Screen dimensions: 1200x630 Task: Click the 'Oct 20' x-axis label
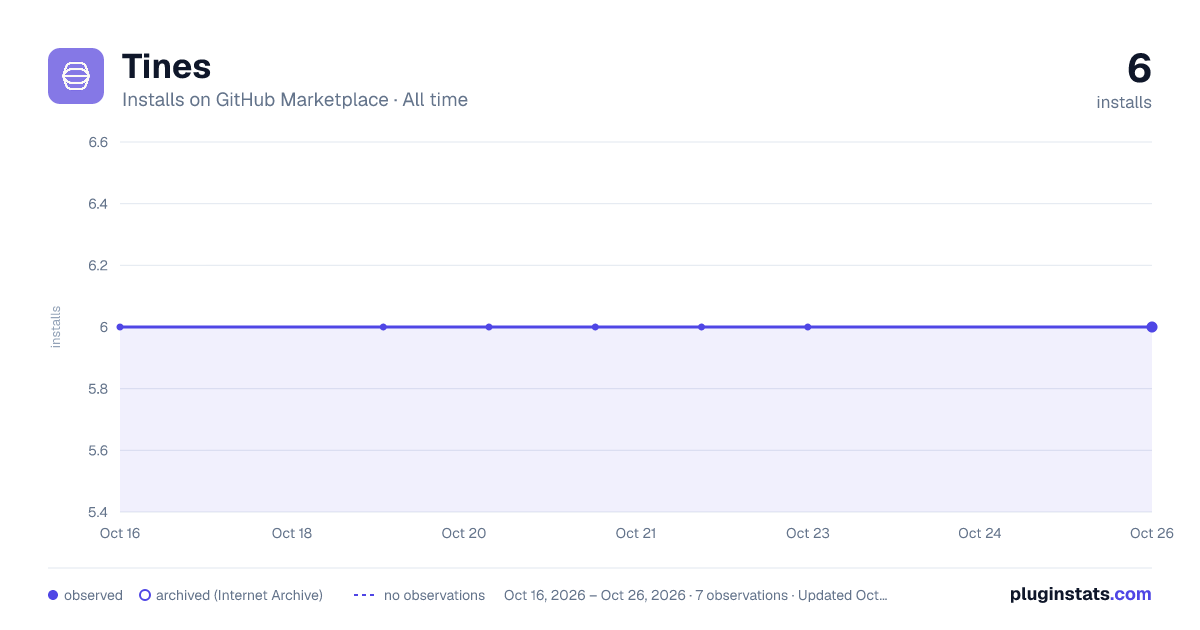point(464,533)
